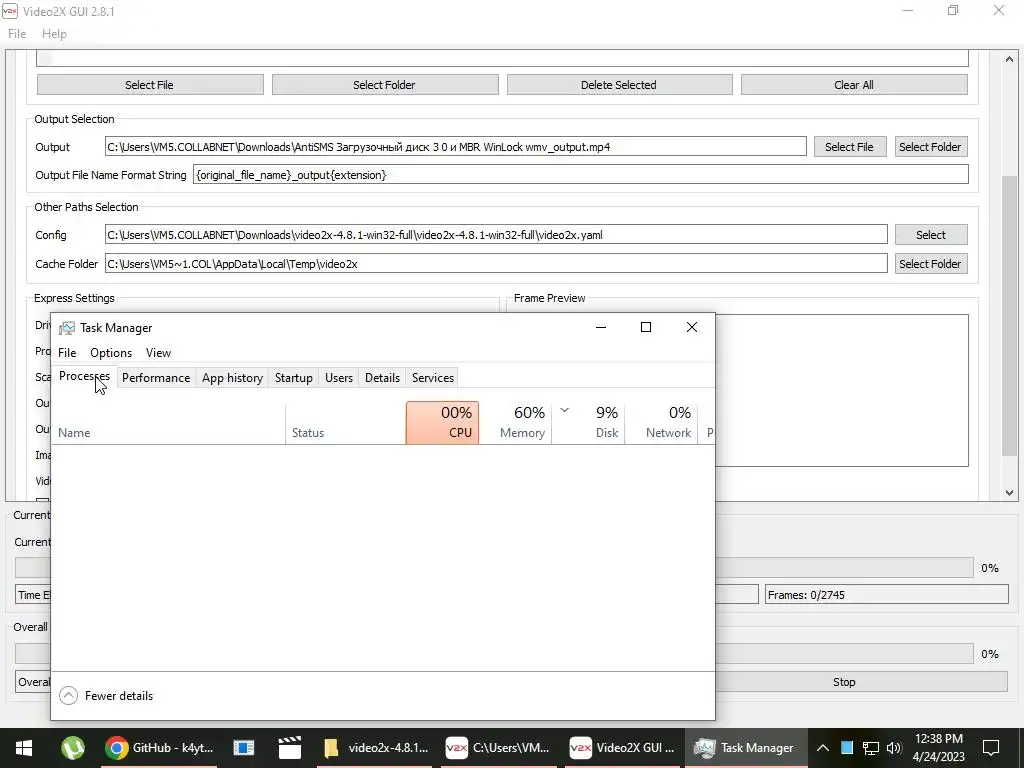Stop the Video2X upscaling process

coord(861,682)
